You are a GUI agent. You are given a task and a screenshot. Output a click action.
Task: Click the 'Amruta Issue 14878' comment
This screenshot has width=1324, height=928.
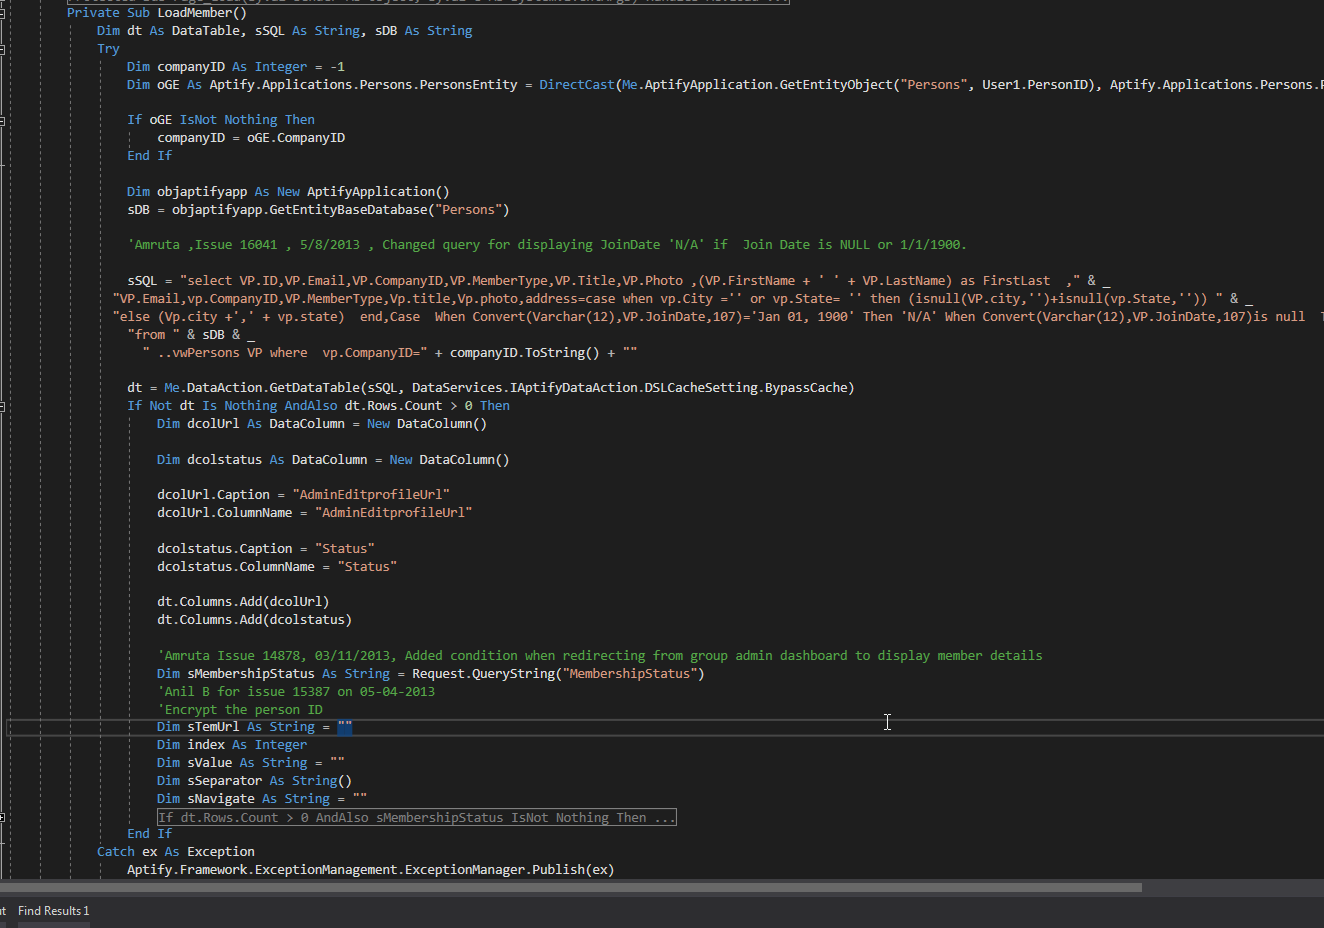[x=600, y=656]
